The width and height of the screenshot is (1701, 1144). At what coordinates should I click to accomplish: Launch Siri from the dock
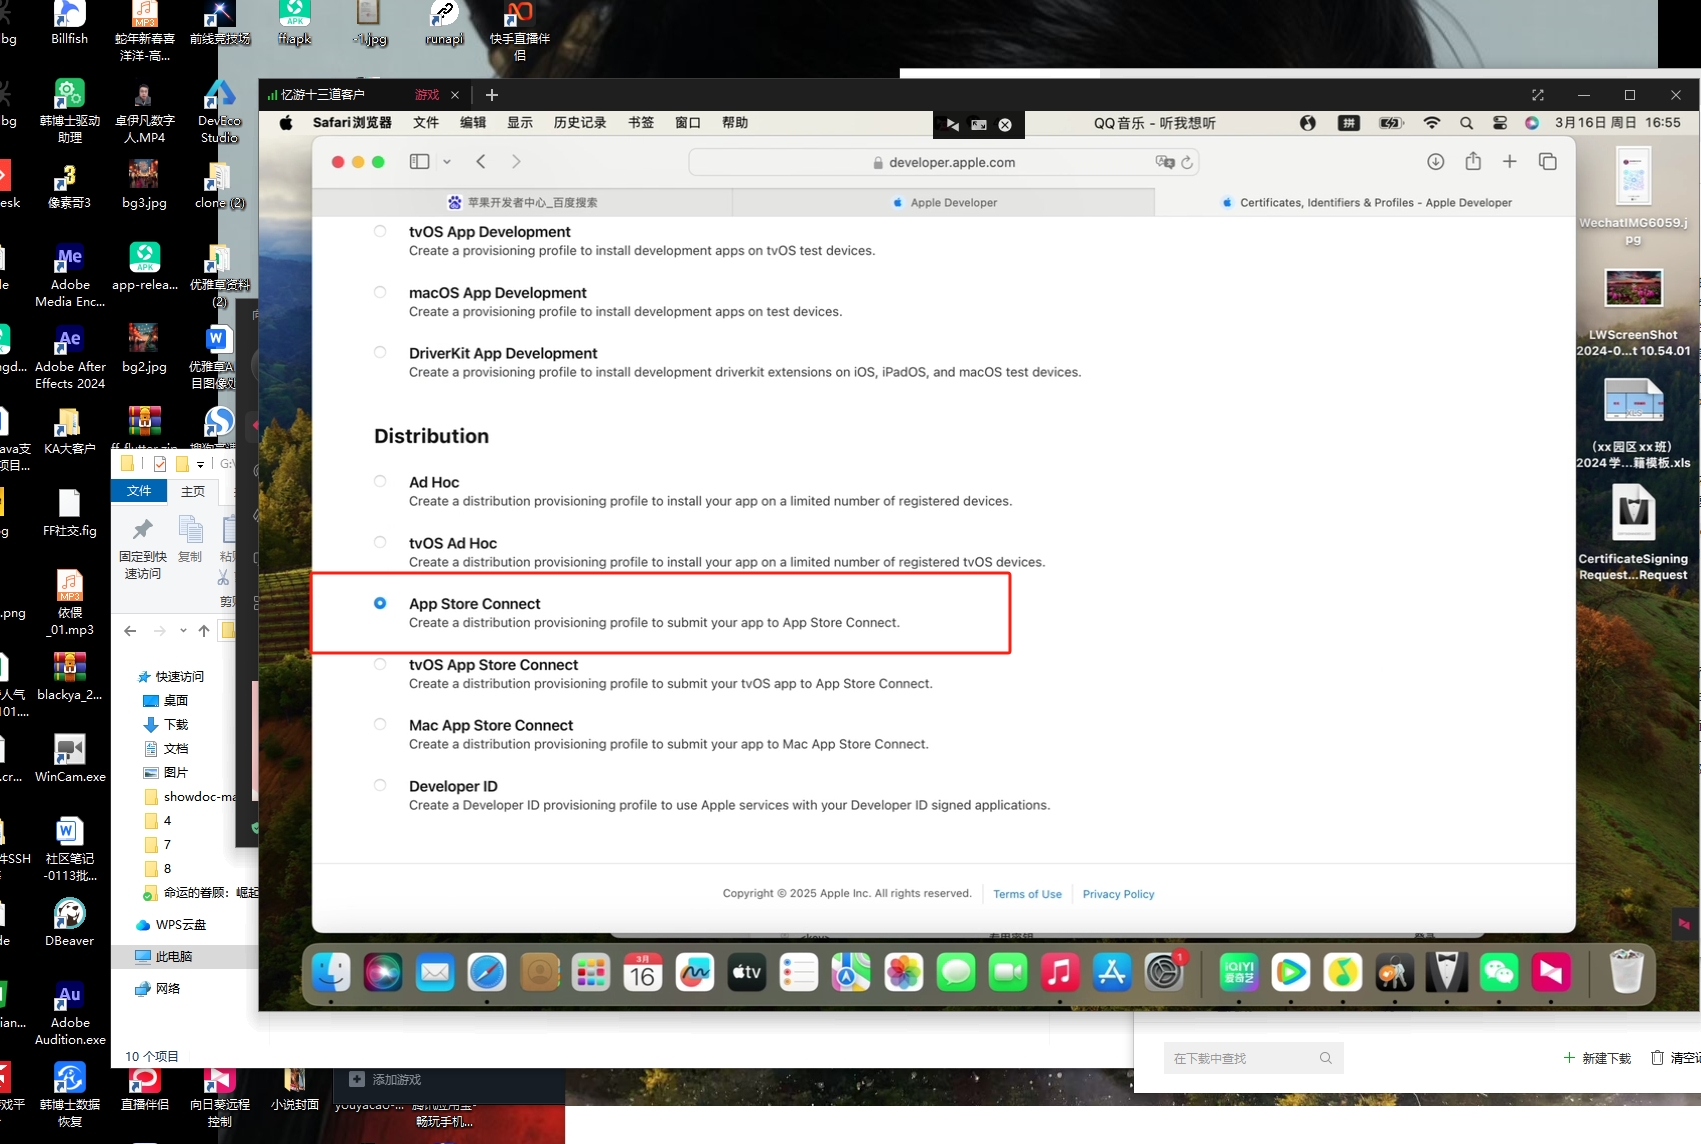[383, 972]
